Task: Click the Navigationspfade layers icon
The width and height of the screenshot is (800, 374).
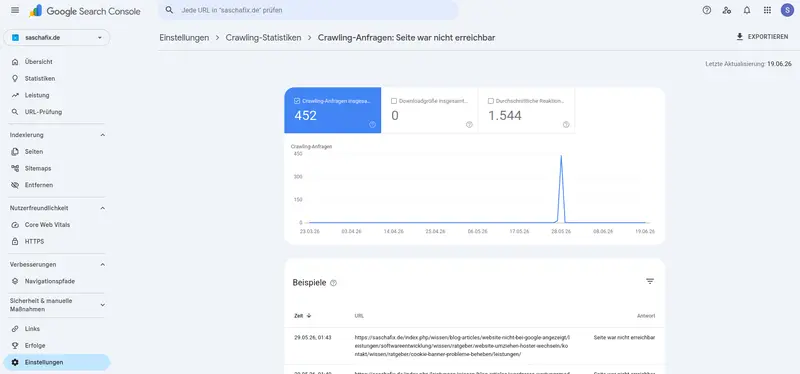Action: 15,281
